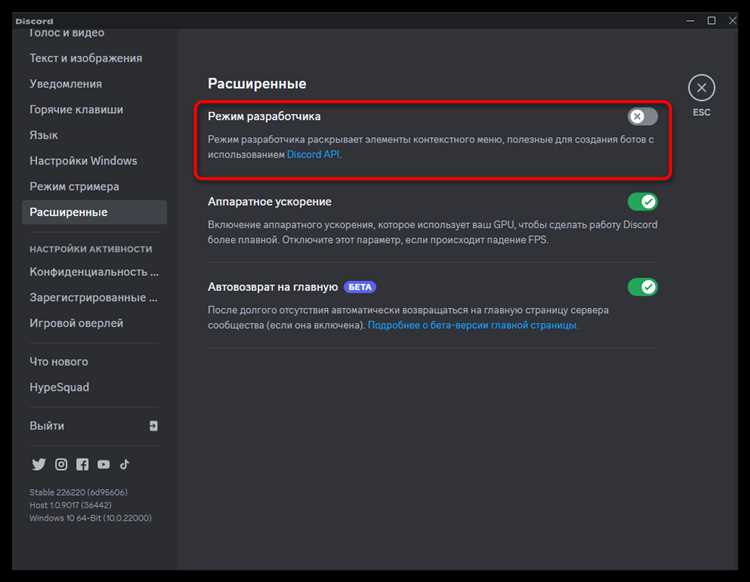Click the Аппаратное ускорение setting title
Viewport: 750px width, 582px height.
point(270,202)
